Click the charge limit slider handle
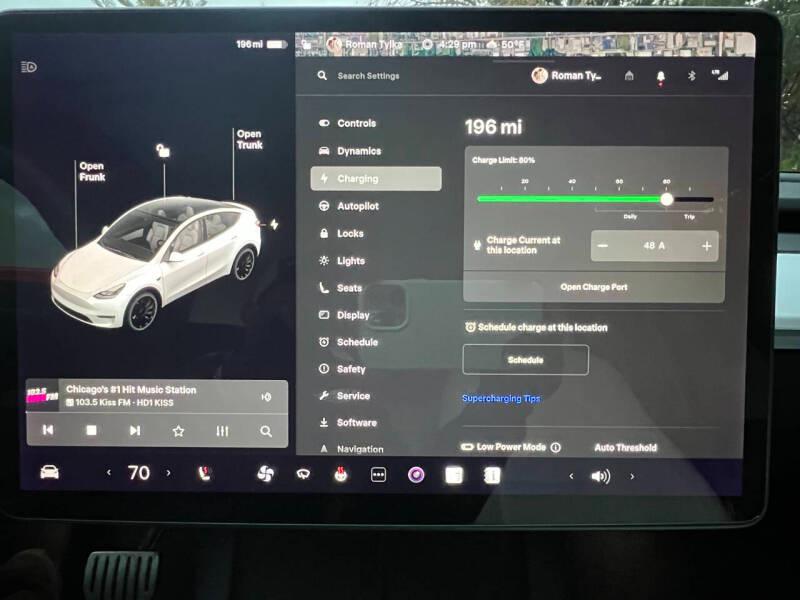Screen dimensions: 800x600 click(667, 199)
